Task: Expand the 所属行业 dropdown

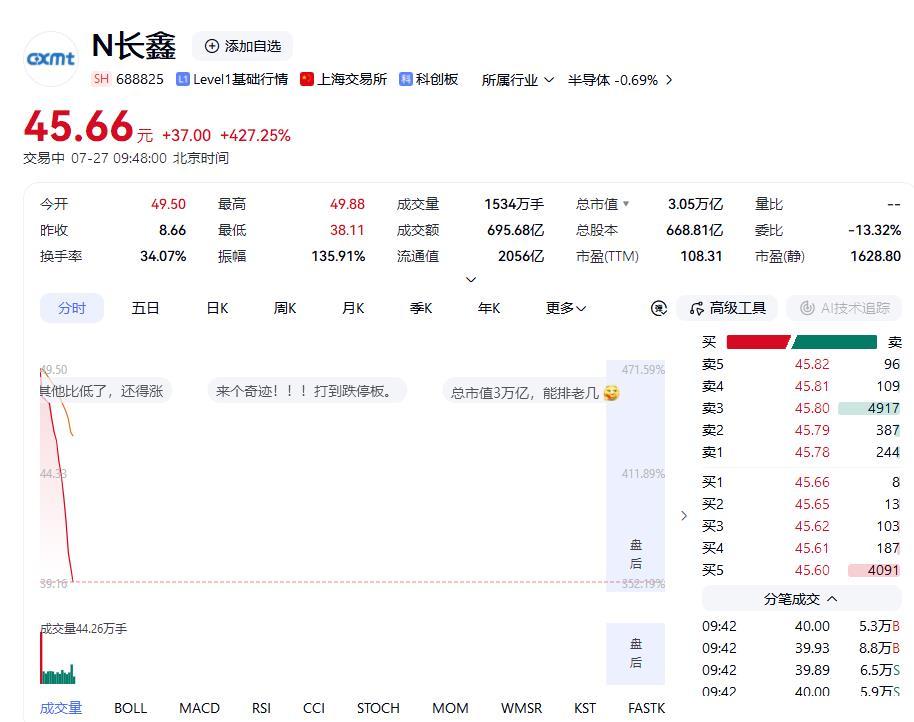Action: click(518, 80)
